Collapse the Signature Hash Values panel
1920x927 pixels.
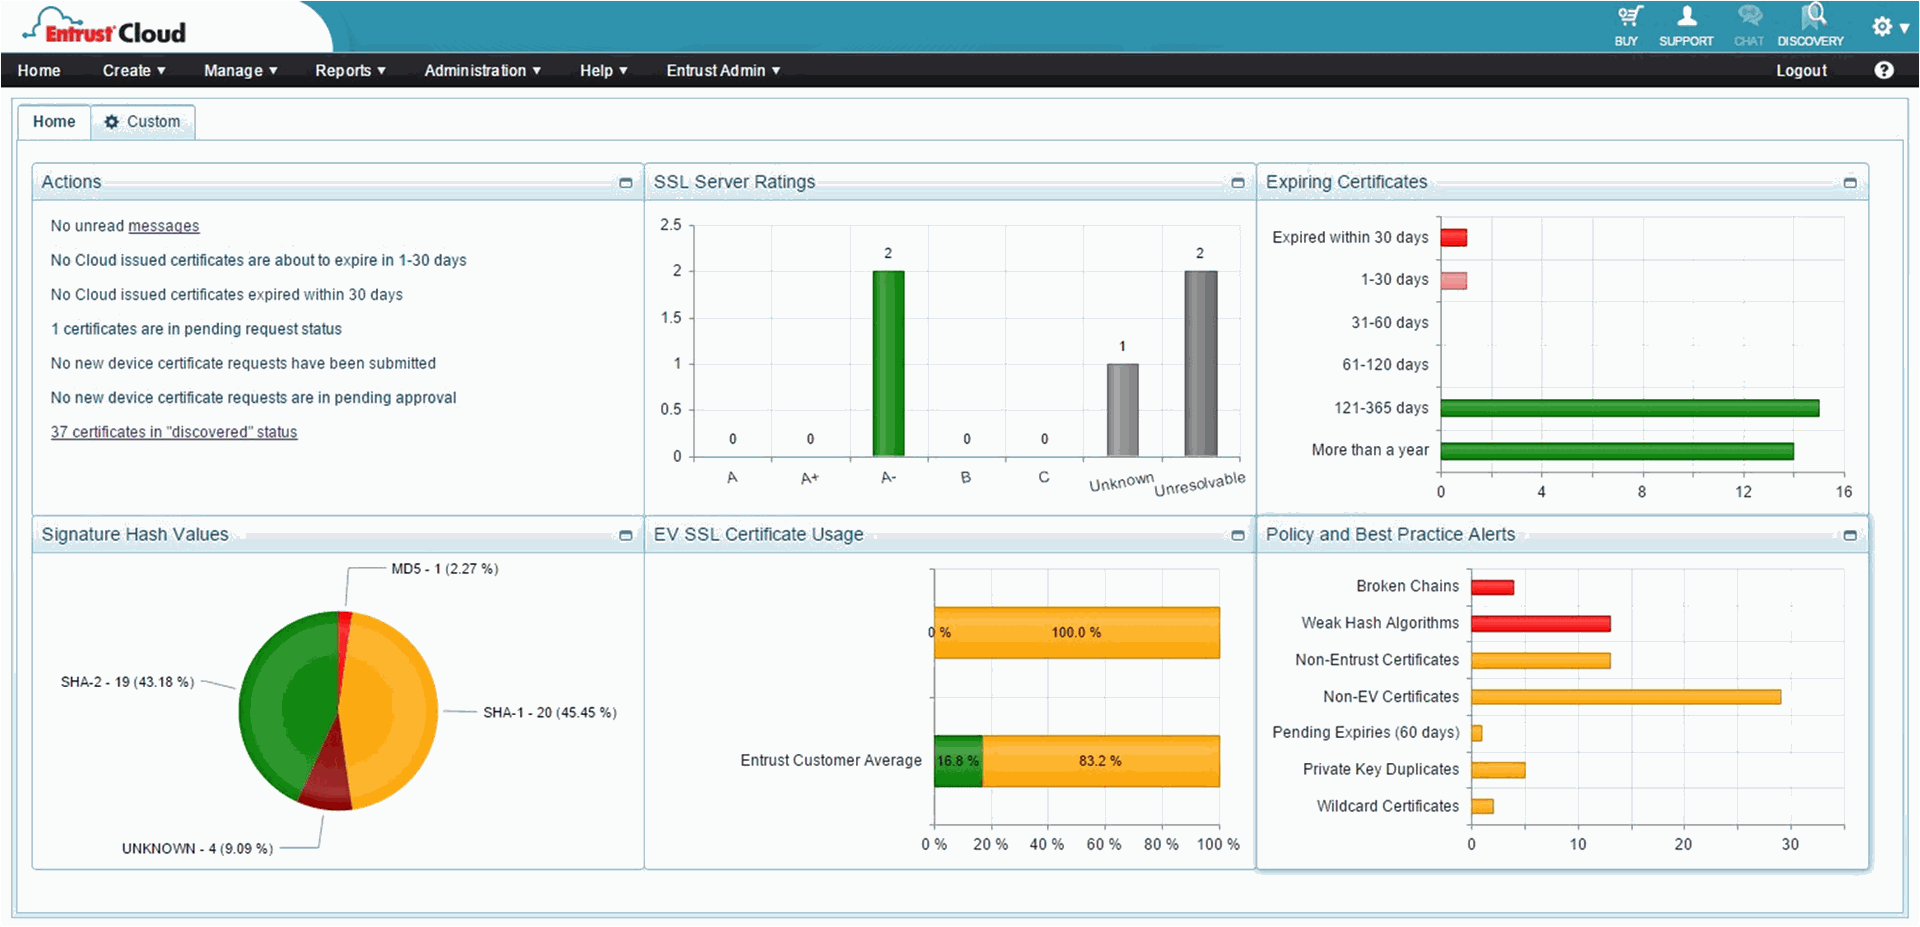626,536
